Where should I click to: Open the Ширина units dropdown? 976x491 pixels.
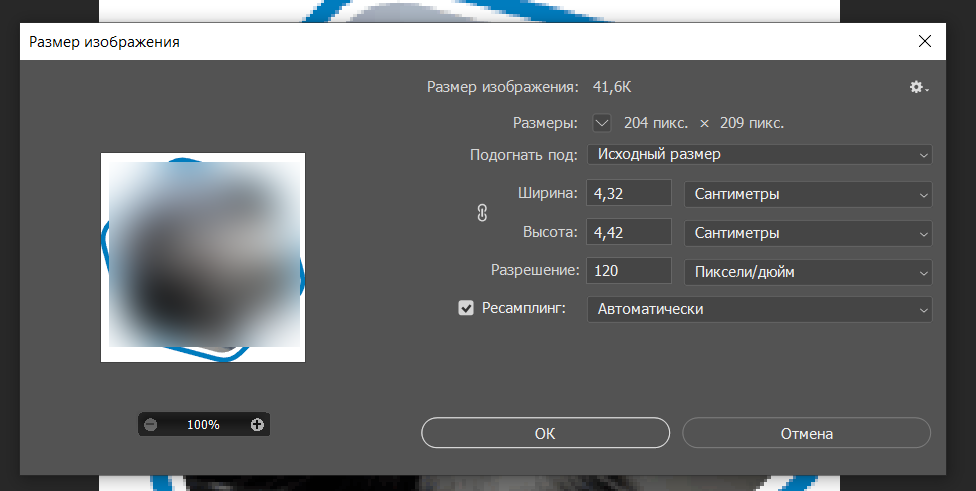pyautogui.click(x=808, y=194)
